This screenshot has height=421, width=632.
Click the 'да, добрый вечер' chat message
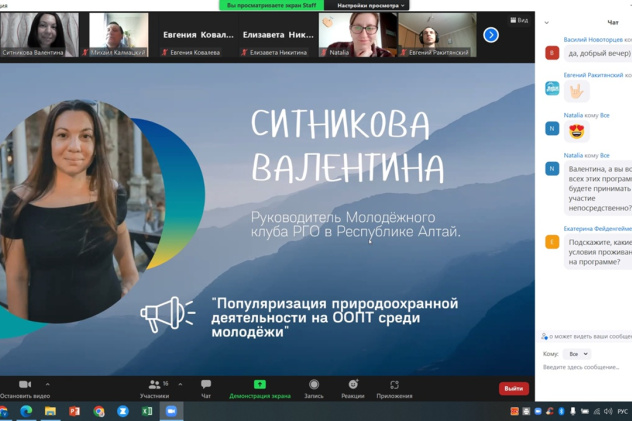(599, 53)
